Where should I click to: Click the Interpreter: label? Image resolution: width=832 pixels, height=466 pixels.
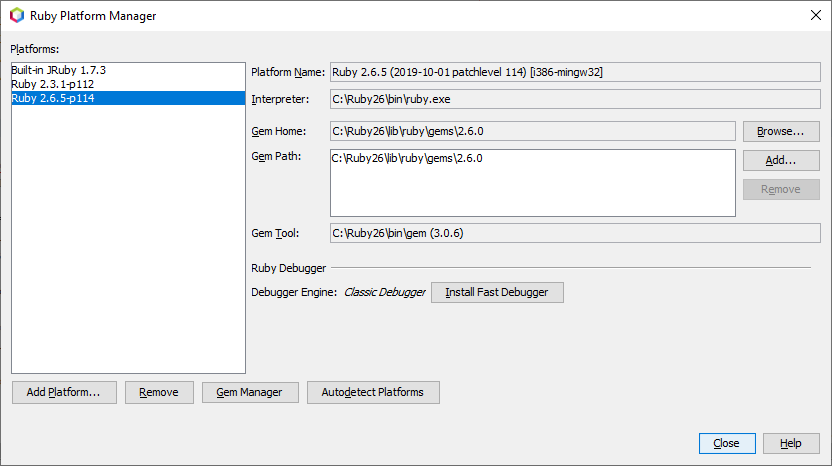(280, 99)
